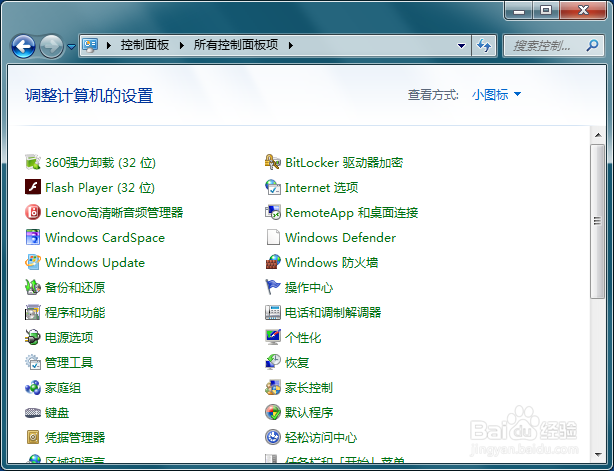
Task: Click the 键盘 keyboard icon
Action: pyautogui.click(x=33, y=413)
